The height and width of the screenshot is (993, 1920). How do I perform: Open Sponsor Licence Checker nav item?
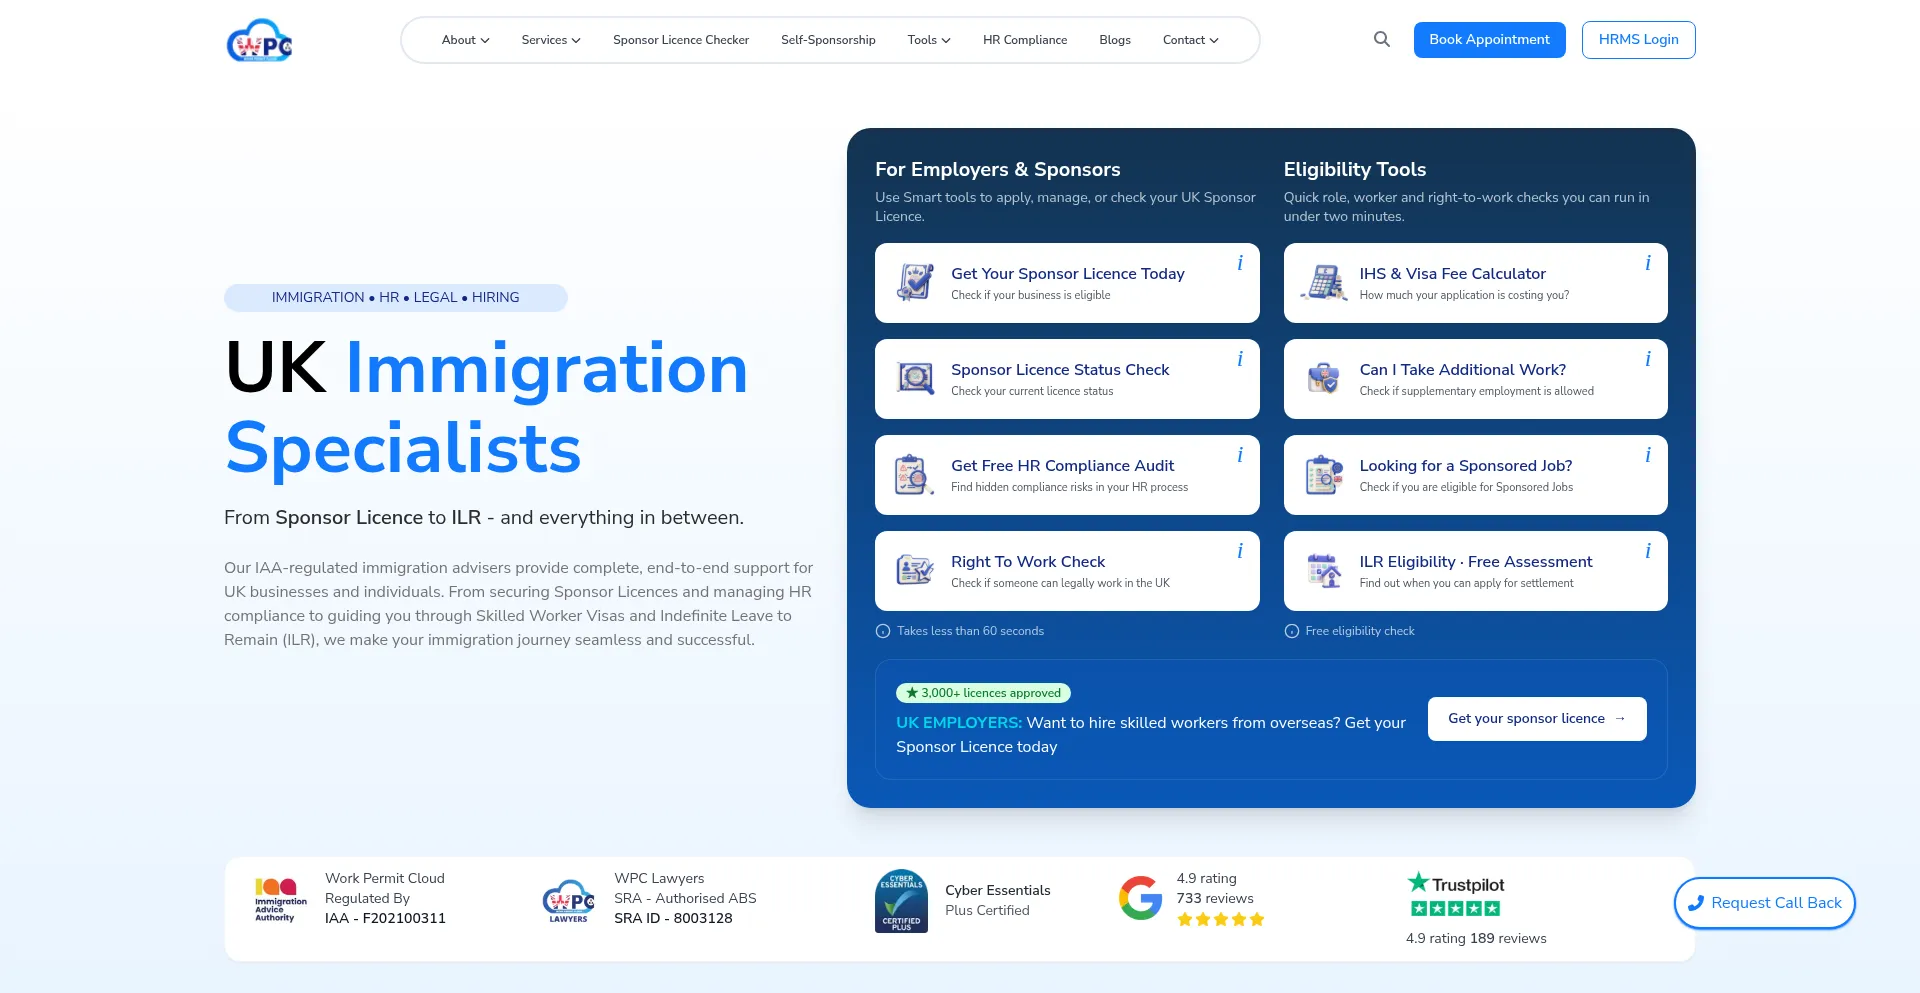(x=681, y=40)
